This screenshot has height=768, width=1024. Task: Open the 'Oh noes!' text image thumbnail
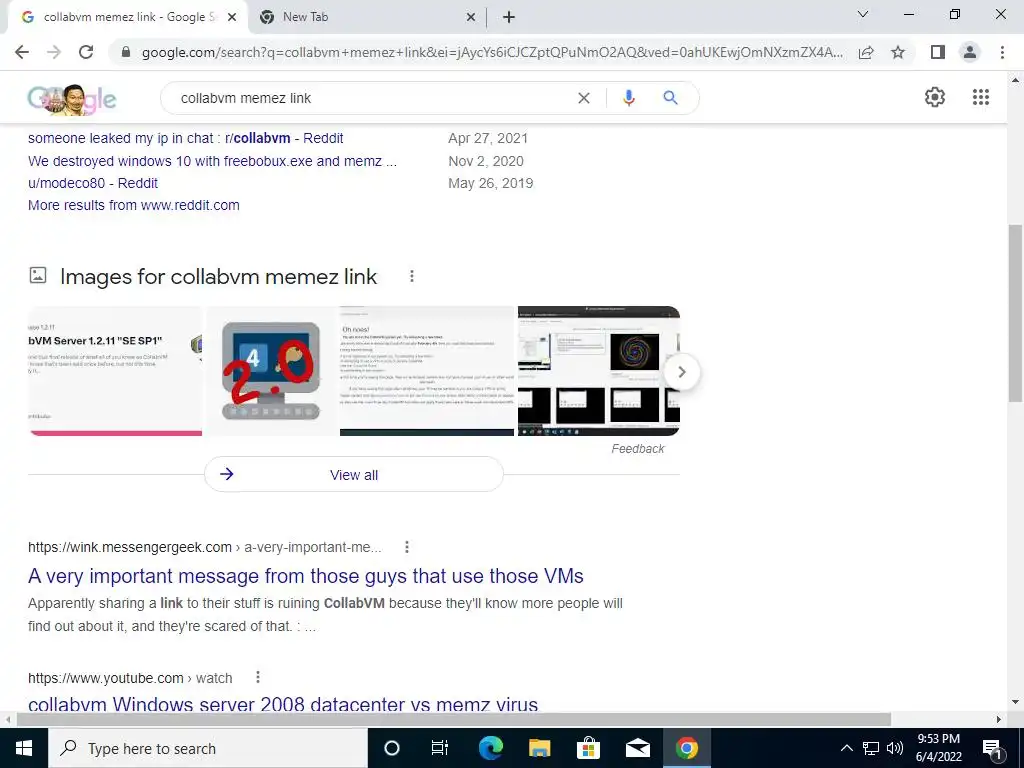click(427, 371)
